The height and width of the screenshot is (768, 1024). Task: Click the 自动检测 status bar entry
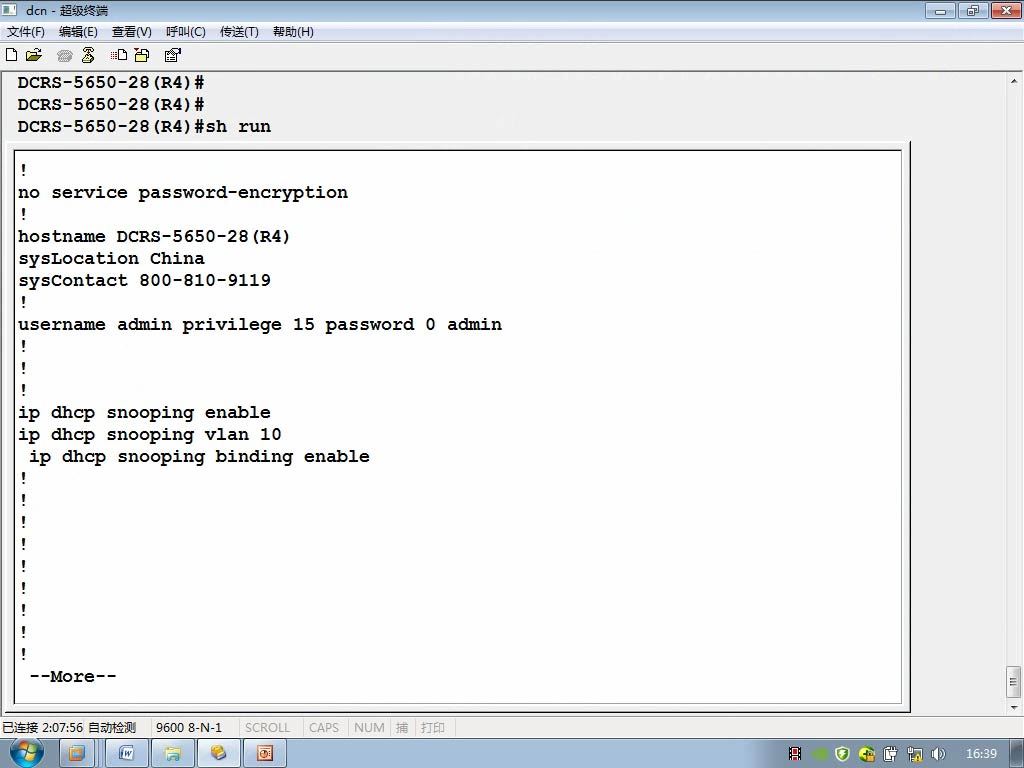[x=112, y=727]
